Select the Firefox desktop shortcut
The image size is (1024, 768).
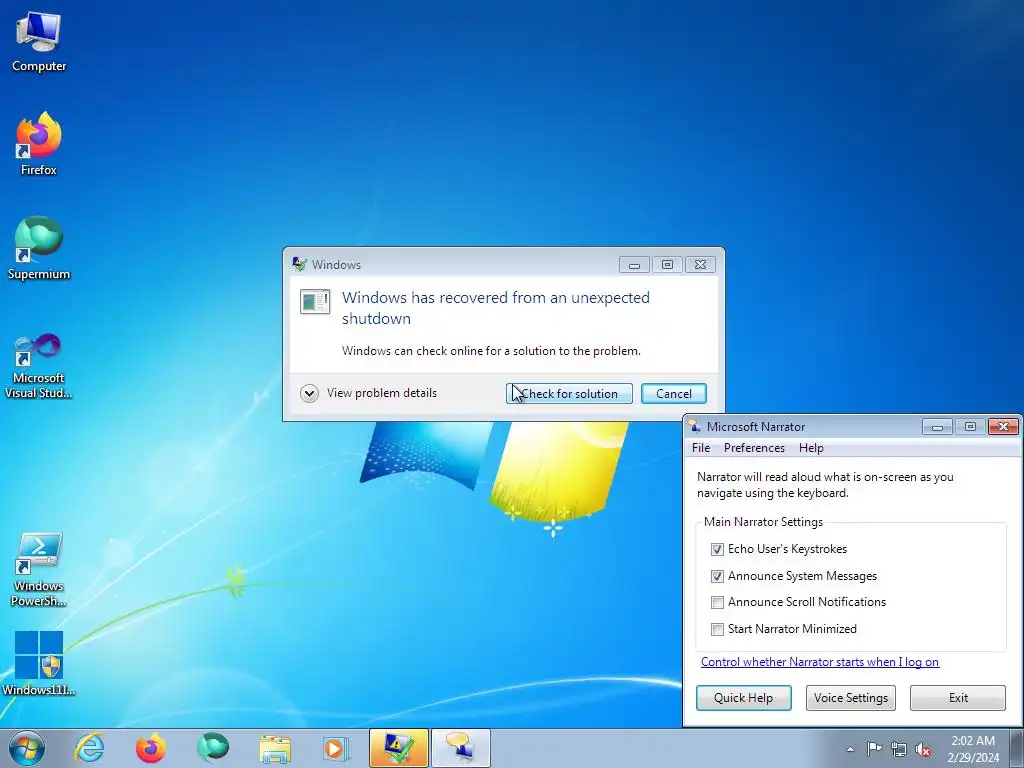click(39, 144)
